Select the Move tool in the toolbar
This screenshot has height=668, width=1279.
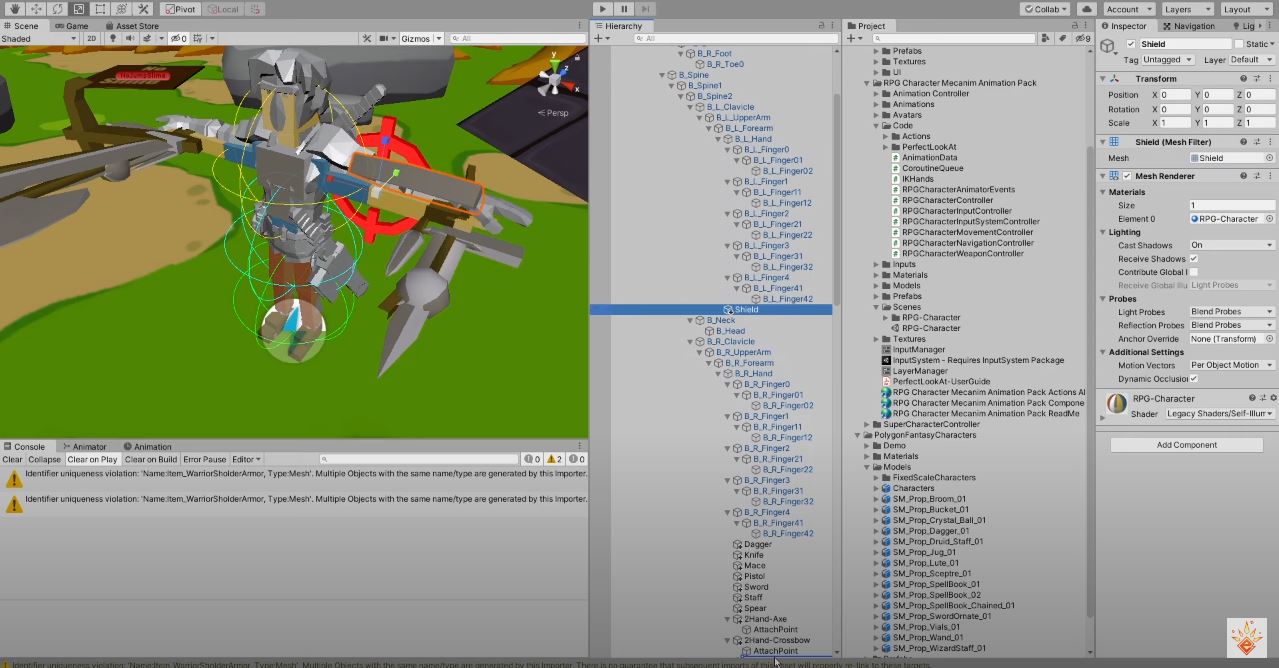point(36,9)
